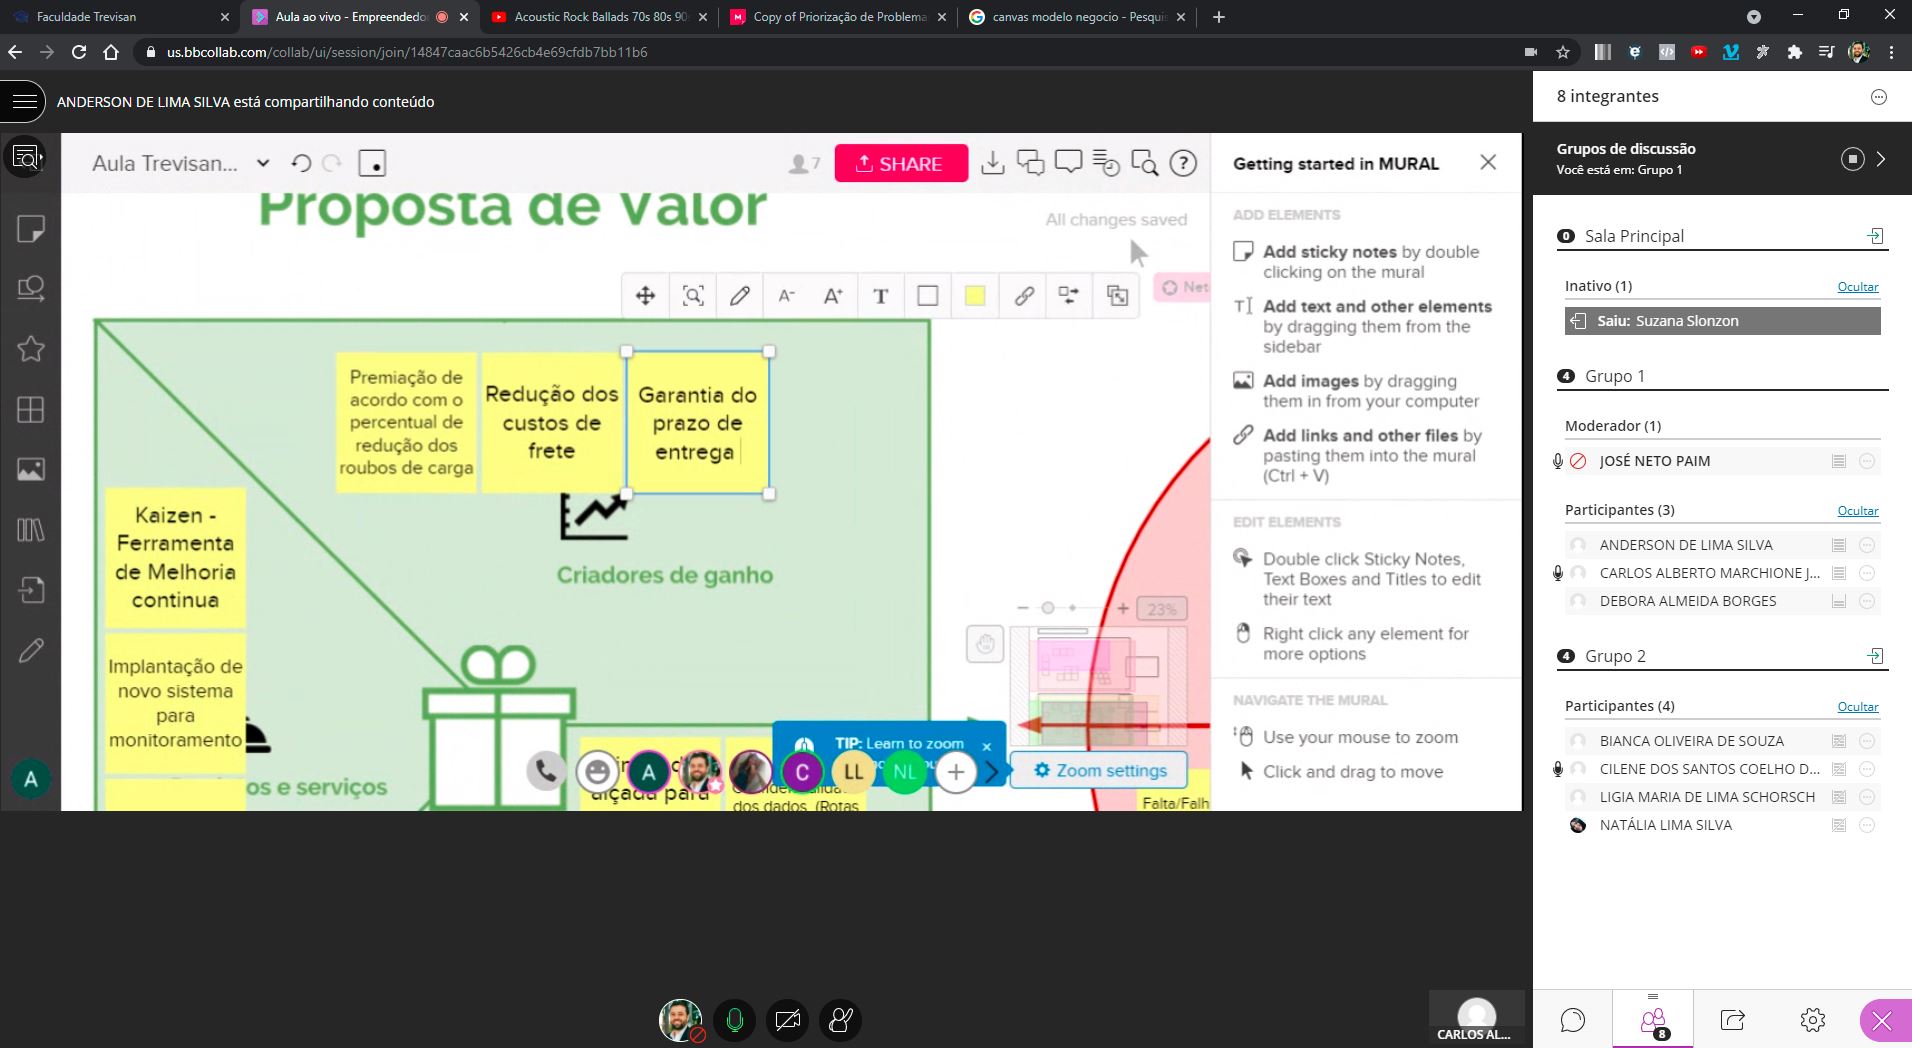Click the pink SHARE button in MURAL
1912x1048 pixels.
tap(900, 164)
